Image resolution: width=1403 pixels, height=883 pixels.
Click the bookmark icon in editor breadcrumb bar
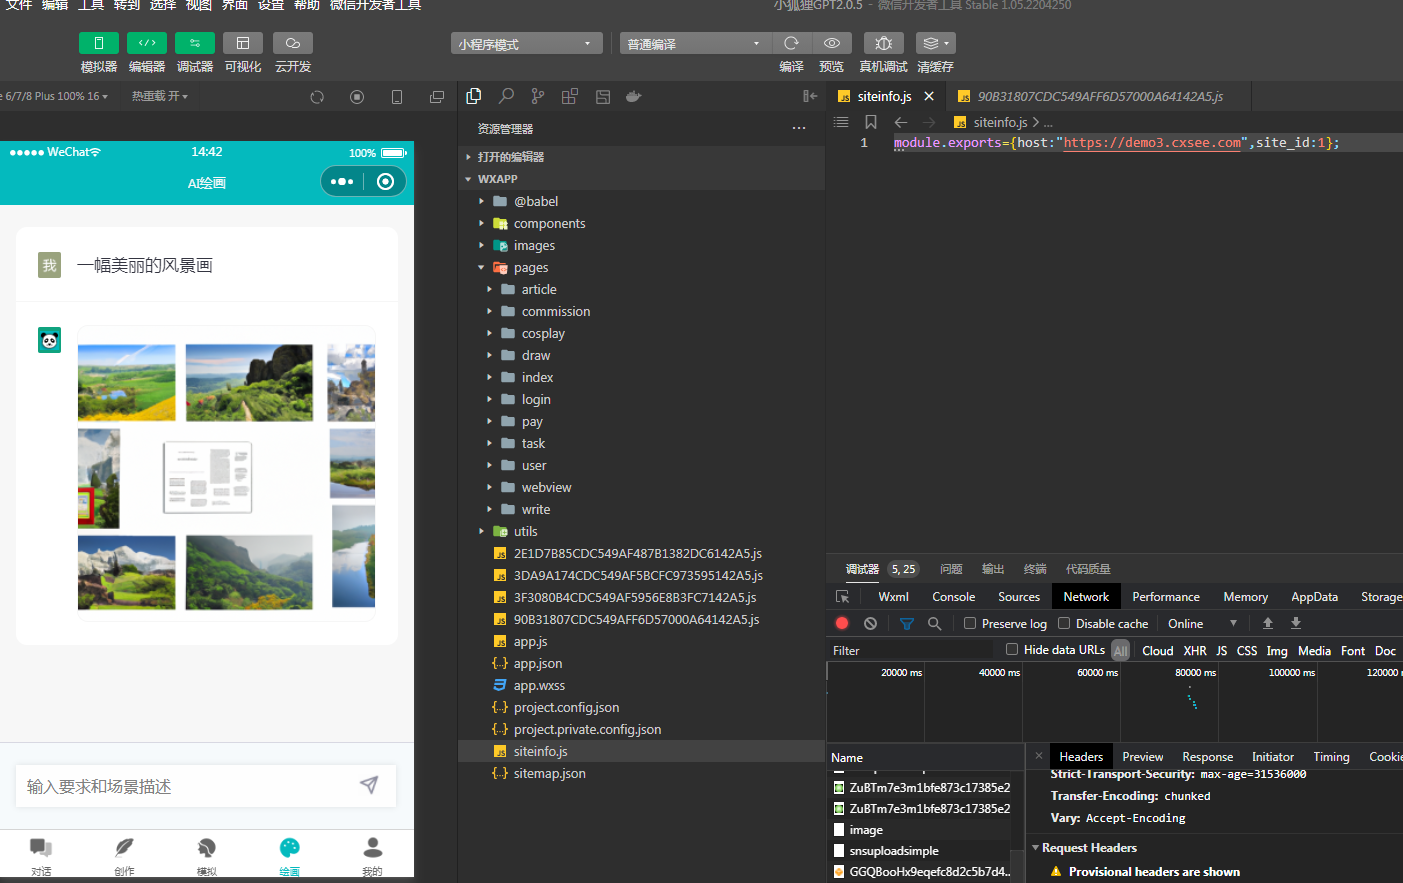point(871,122)
